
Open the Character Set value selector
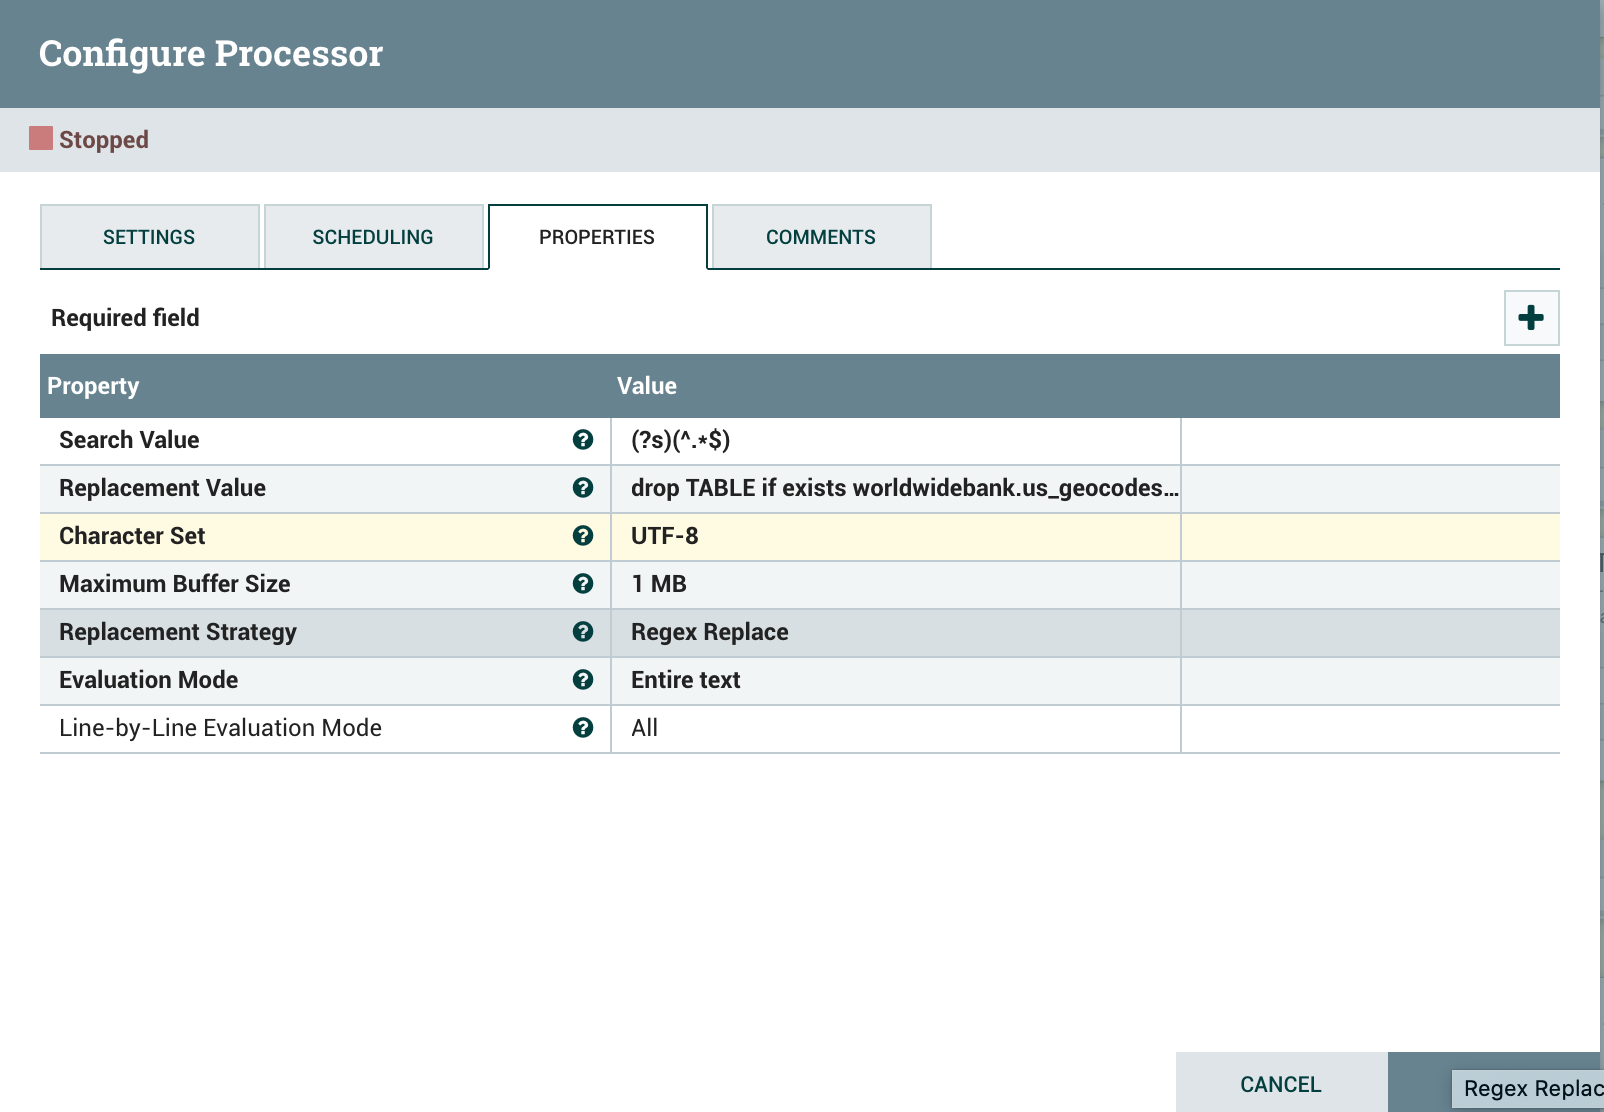(895, 536)
